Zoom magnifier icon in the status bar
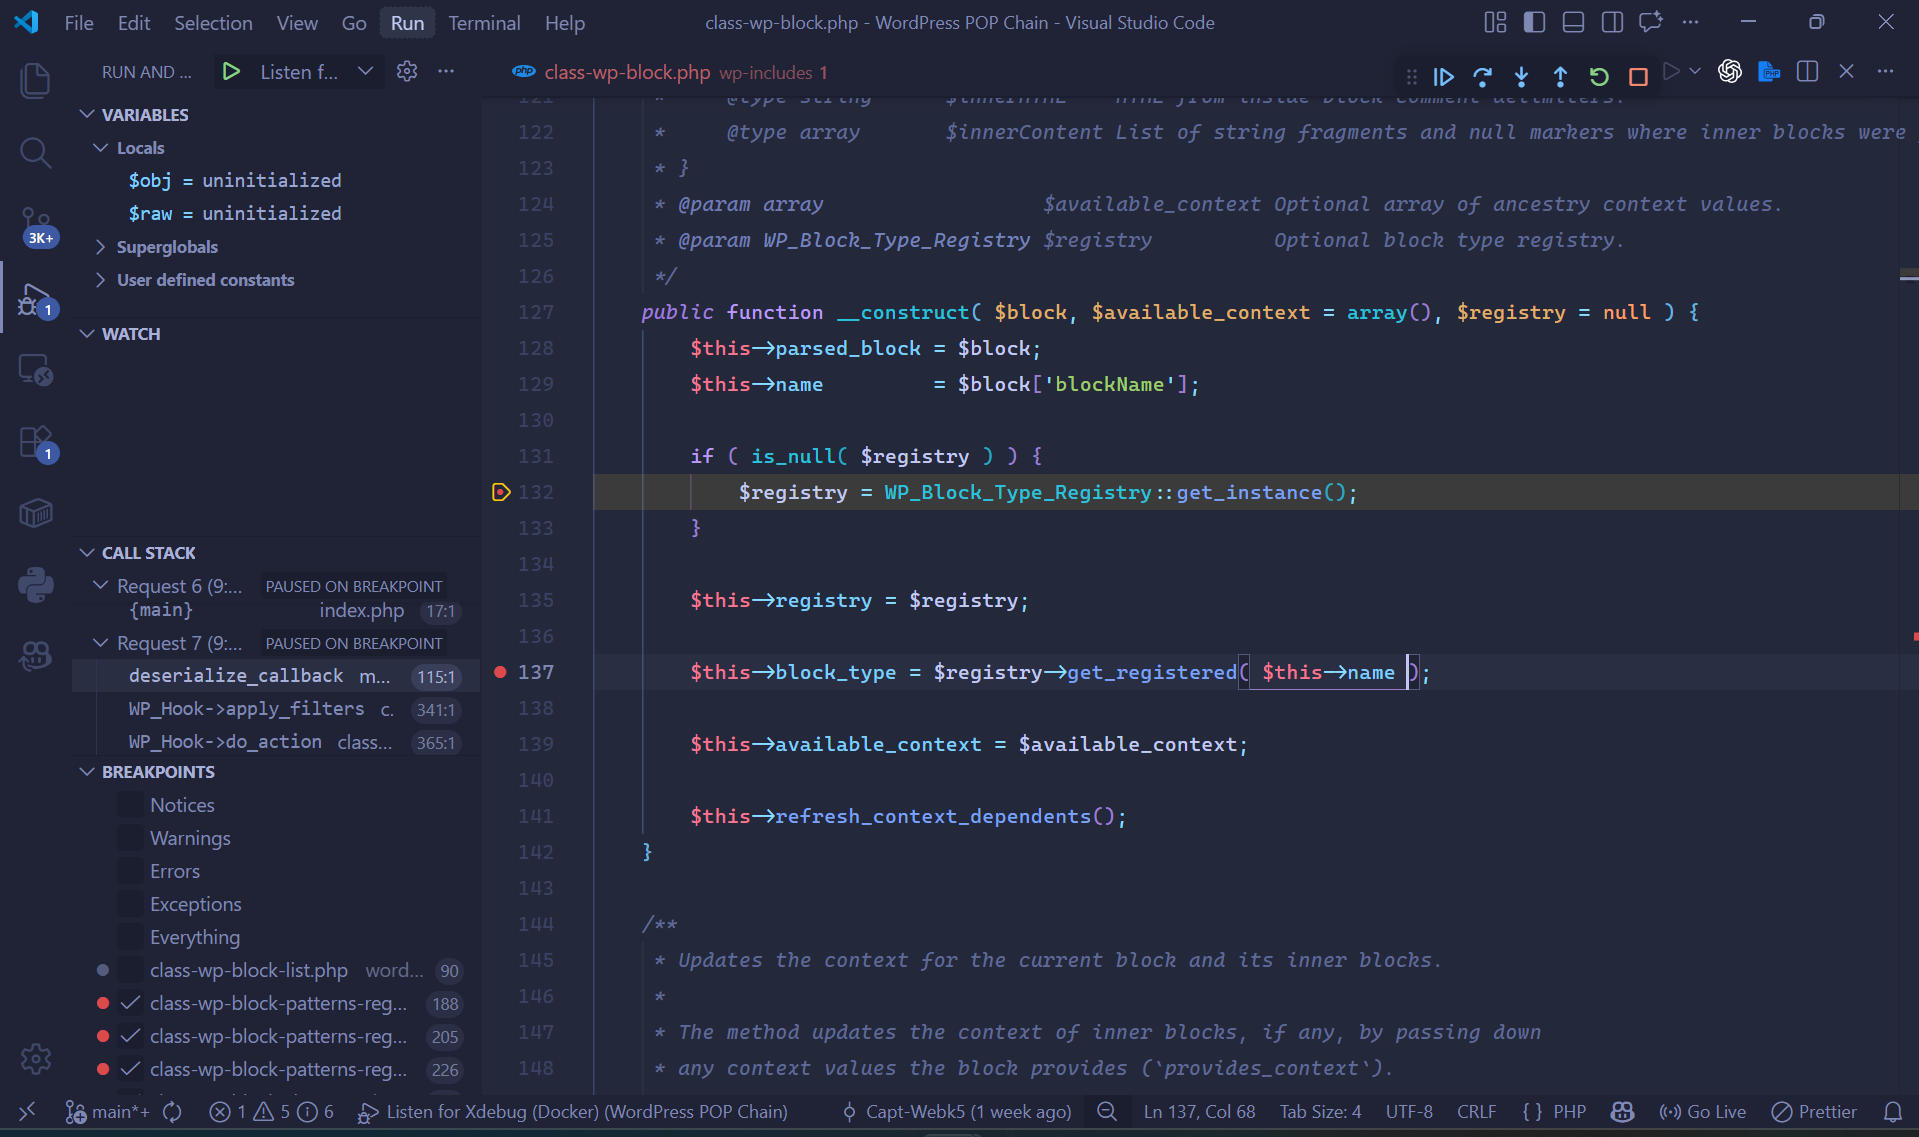 coord(1107,1112)
